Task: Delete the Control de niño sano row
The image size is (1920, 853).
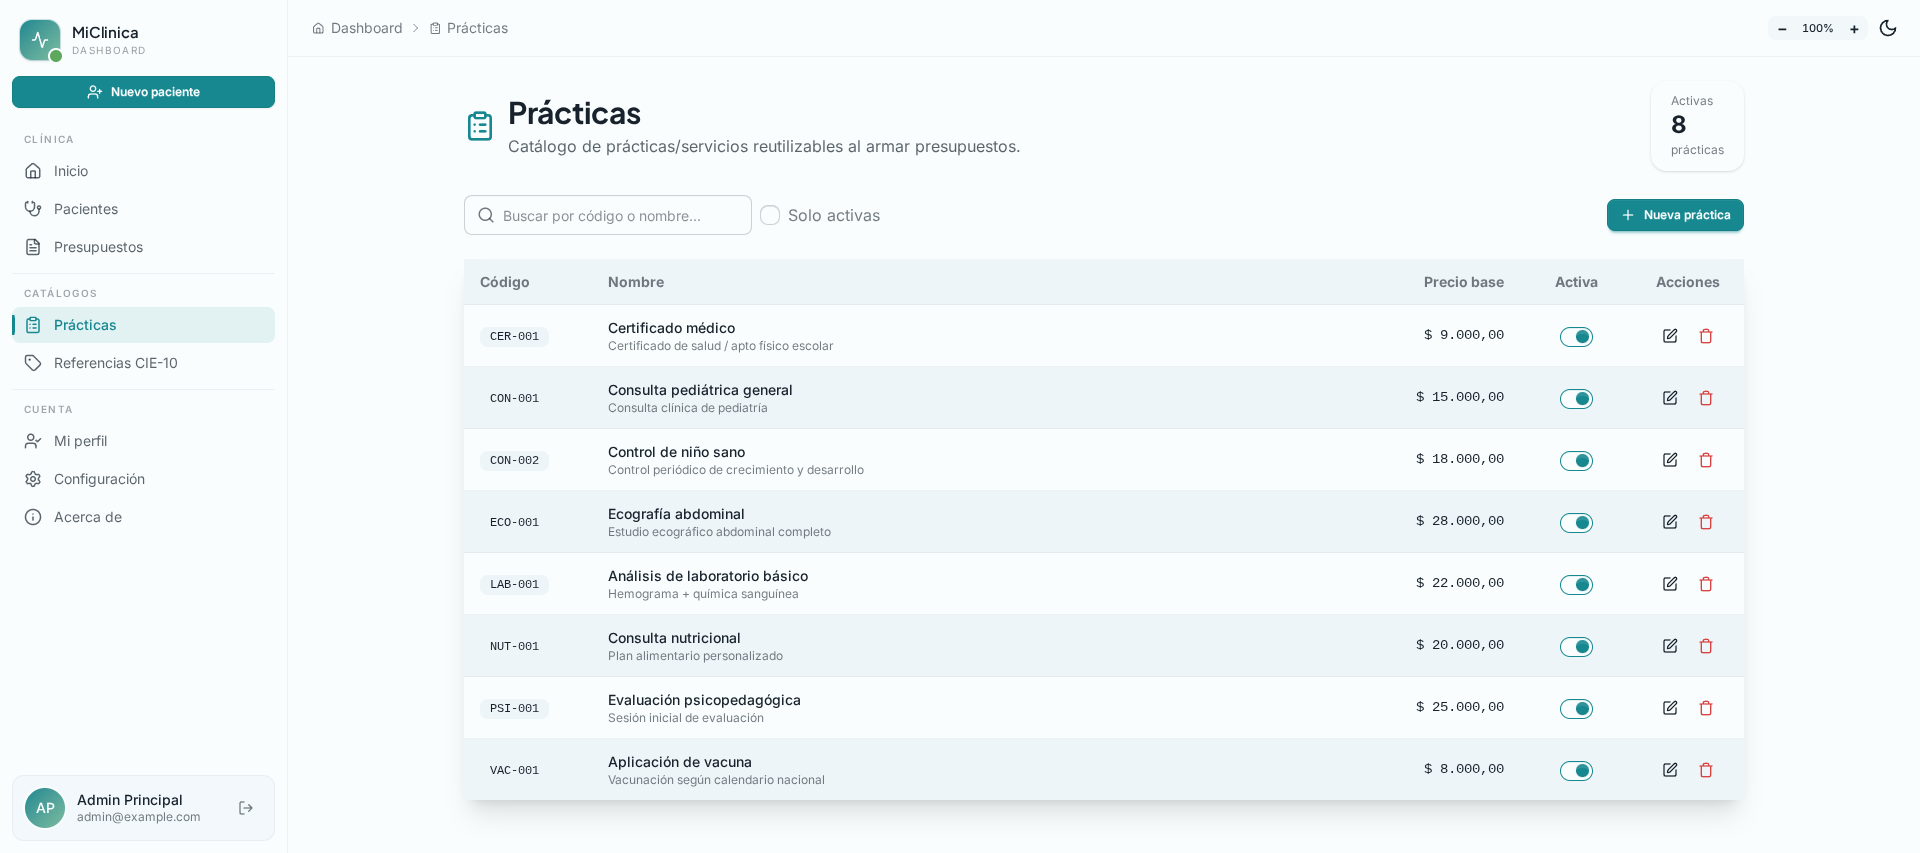Action: [1706, 460]
